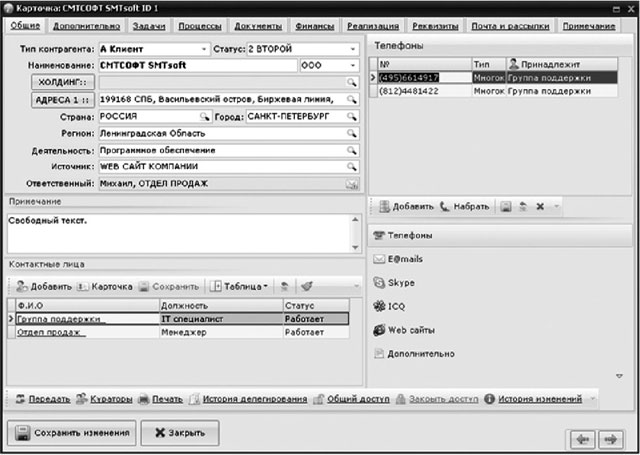Select the phone (812)4481422
The image size is (640, 455).
[493, 91]
